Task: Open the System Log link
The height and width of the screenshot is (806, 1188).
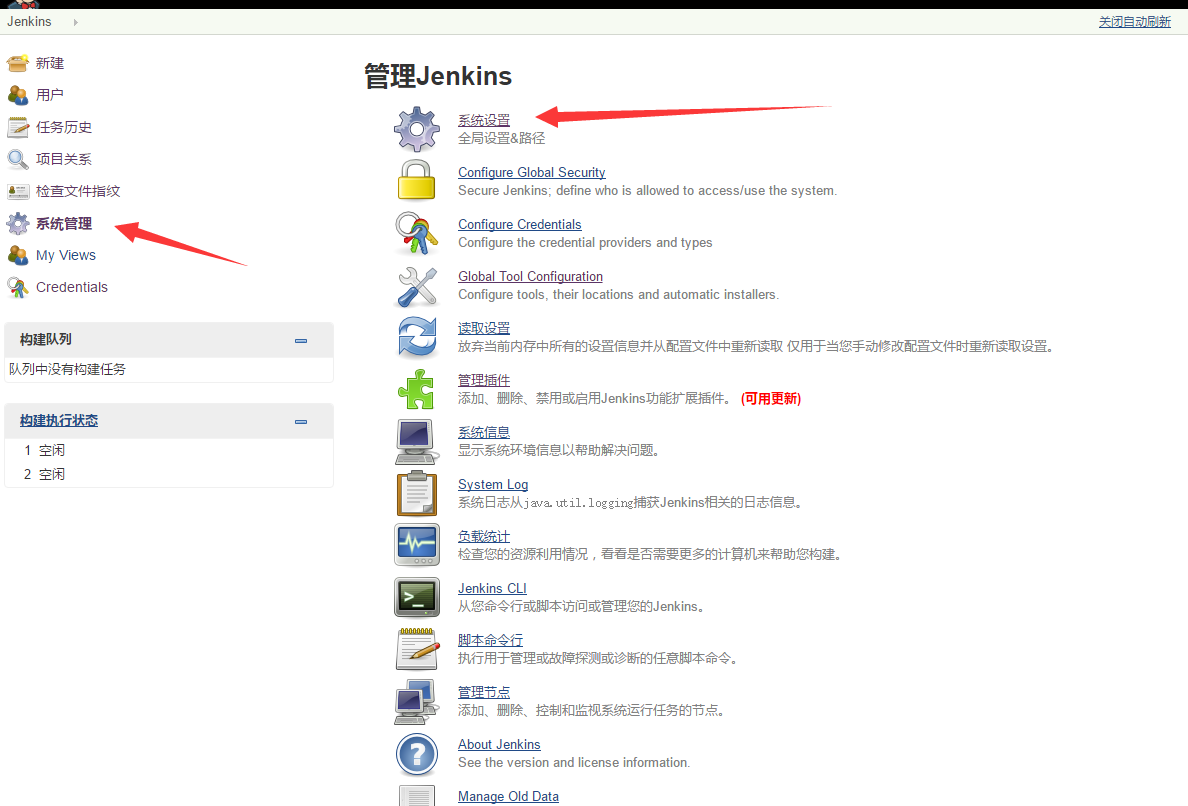Action: click(493, 484)
